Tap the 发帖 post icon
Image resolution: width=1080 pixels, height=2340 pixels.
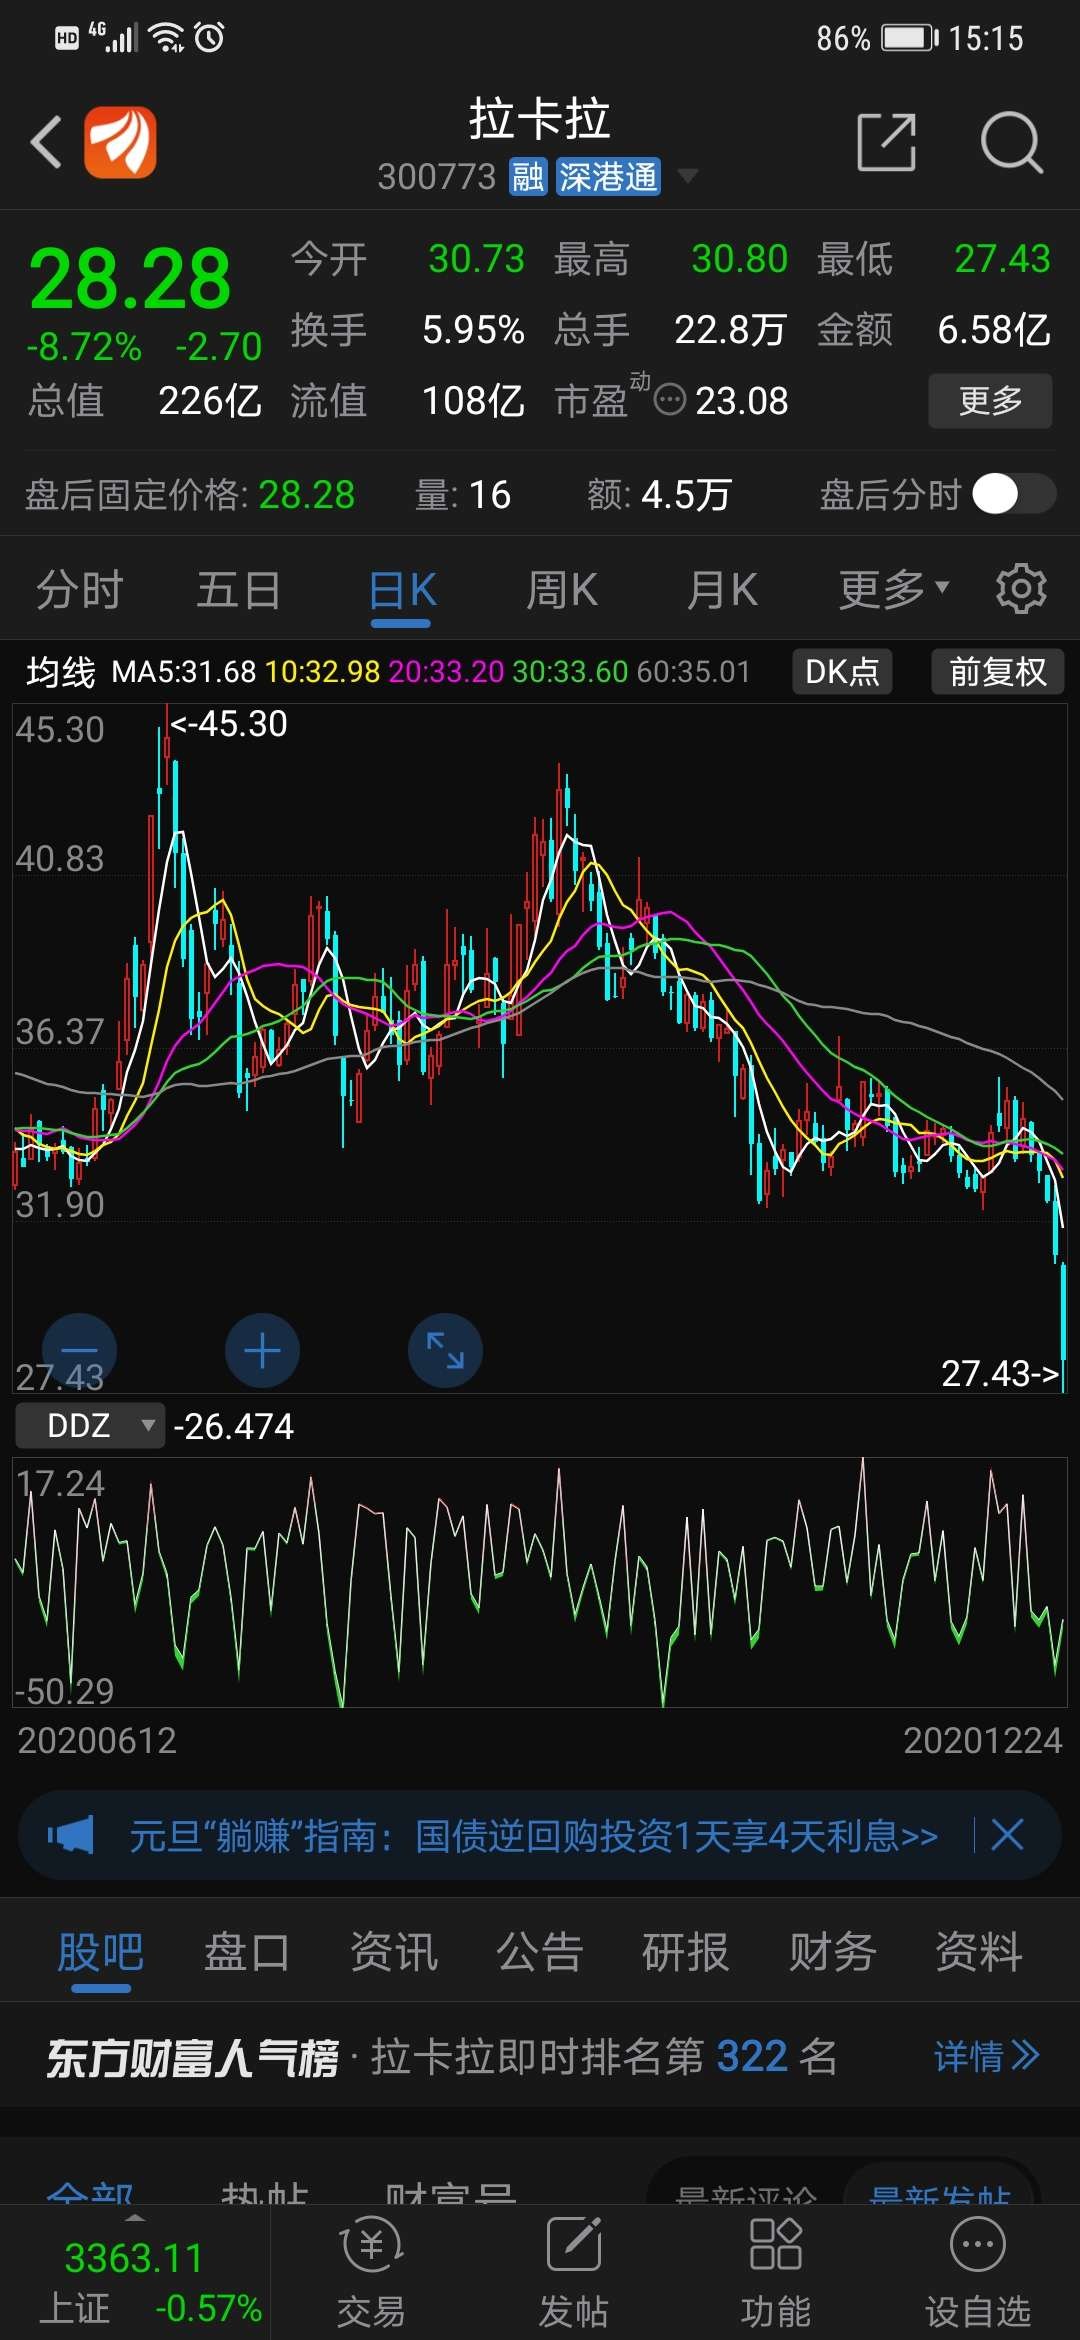click(x=573, y=2272)
